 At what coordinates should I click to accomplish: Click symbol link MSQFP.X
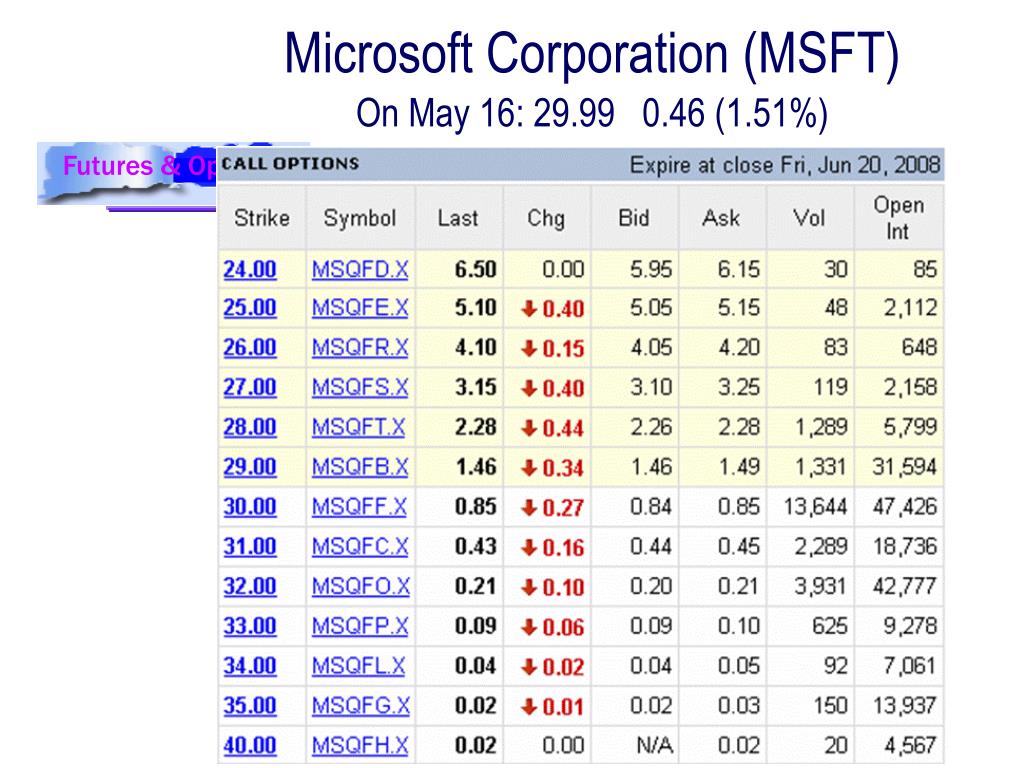[x=360, y=626]
